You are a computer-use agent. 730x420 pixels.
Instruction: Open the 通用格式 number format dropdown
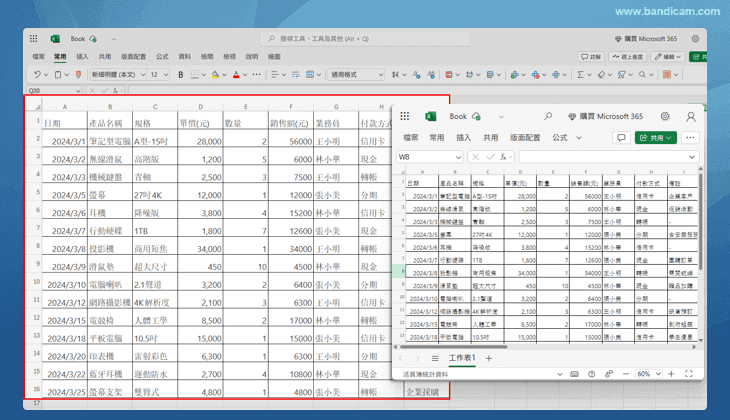(356, 75)
